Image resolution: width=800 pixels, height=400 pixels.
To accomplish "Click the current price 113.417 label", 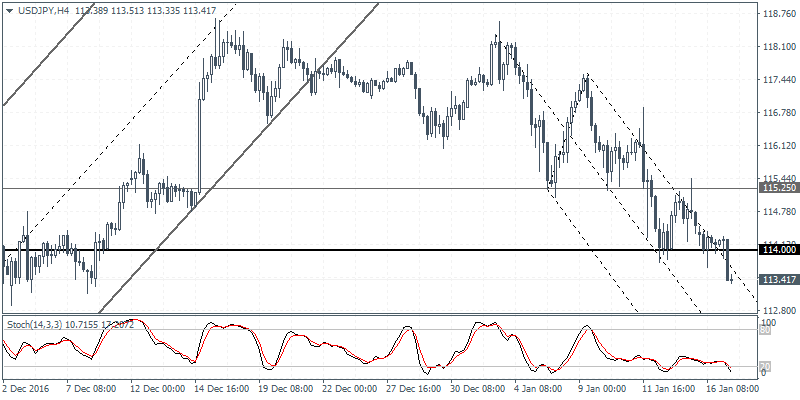I will pyautogui.click(x=777, y=280).
